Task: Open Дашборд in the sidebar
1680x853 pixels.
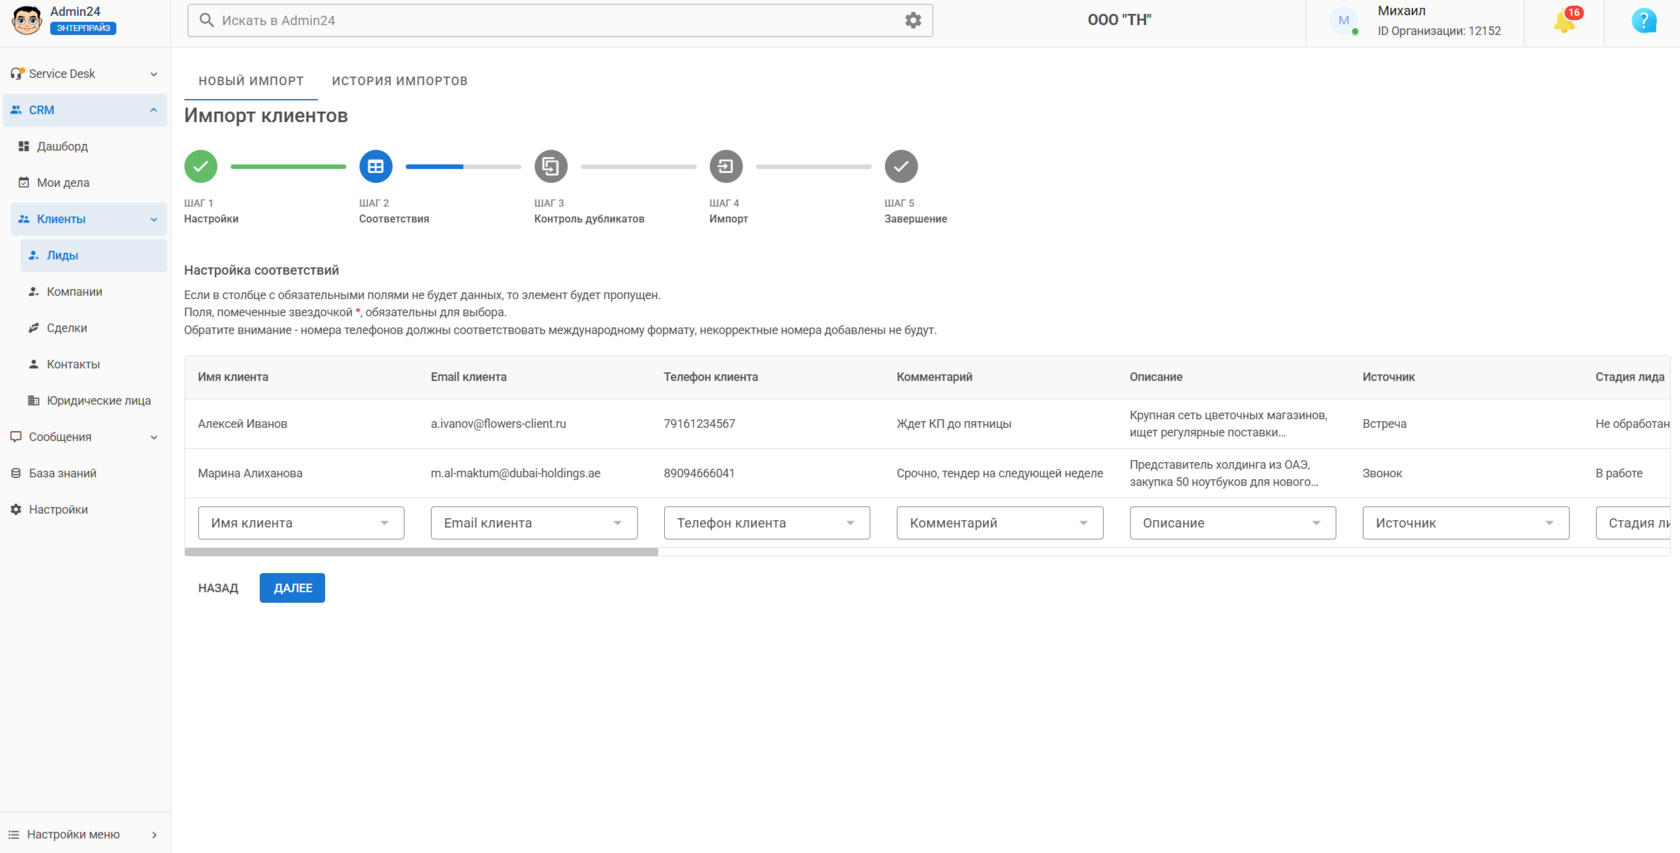Action: click(85, 146)
